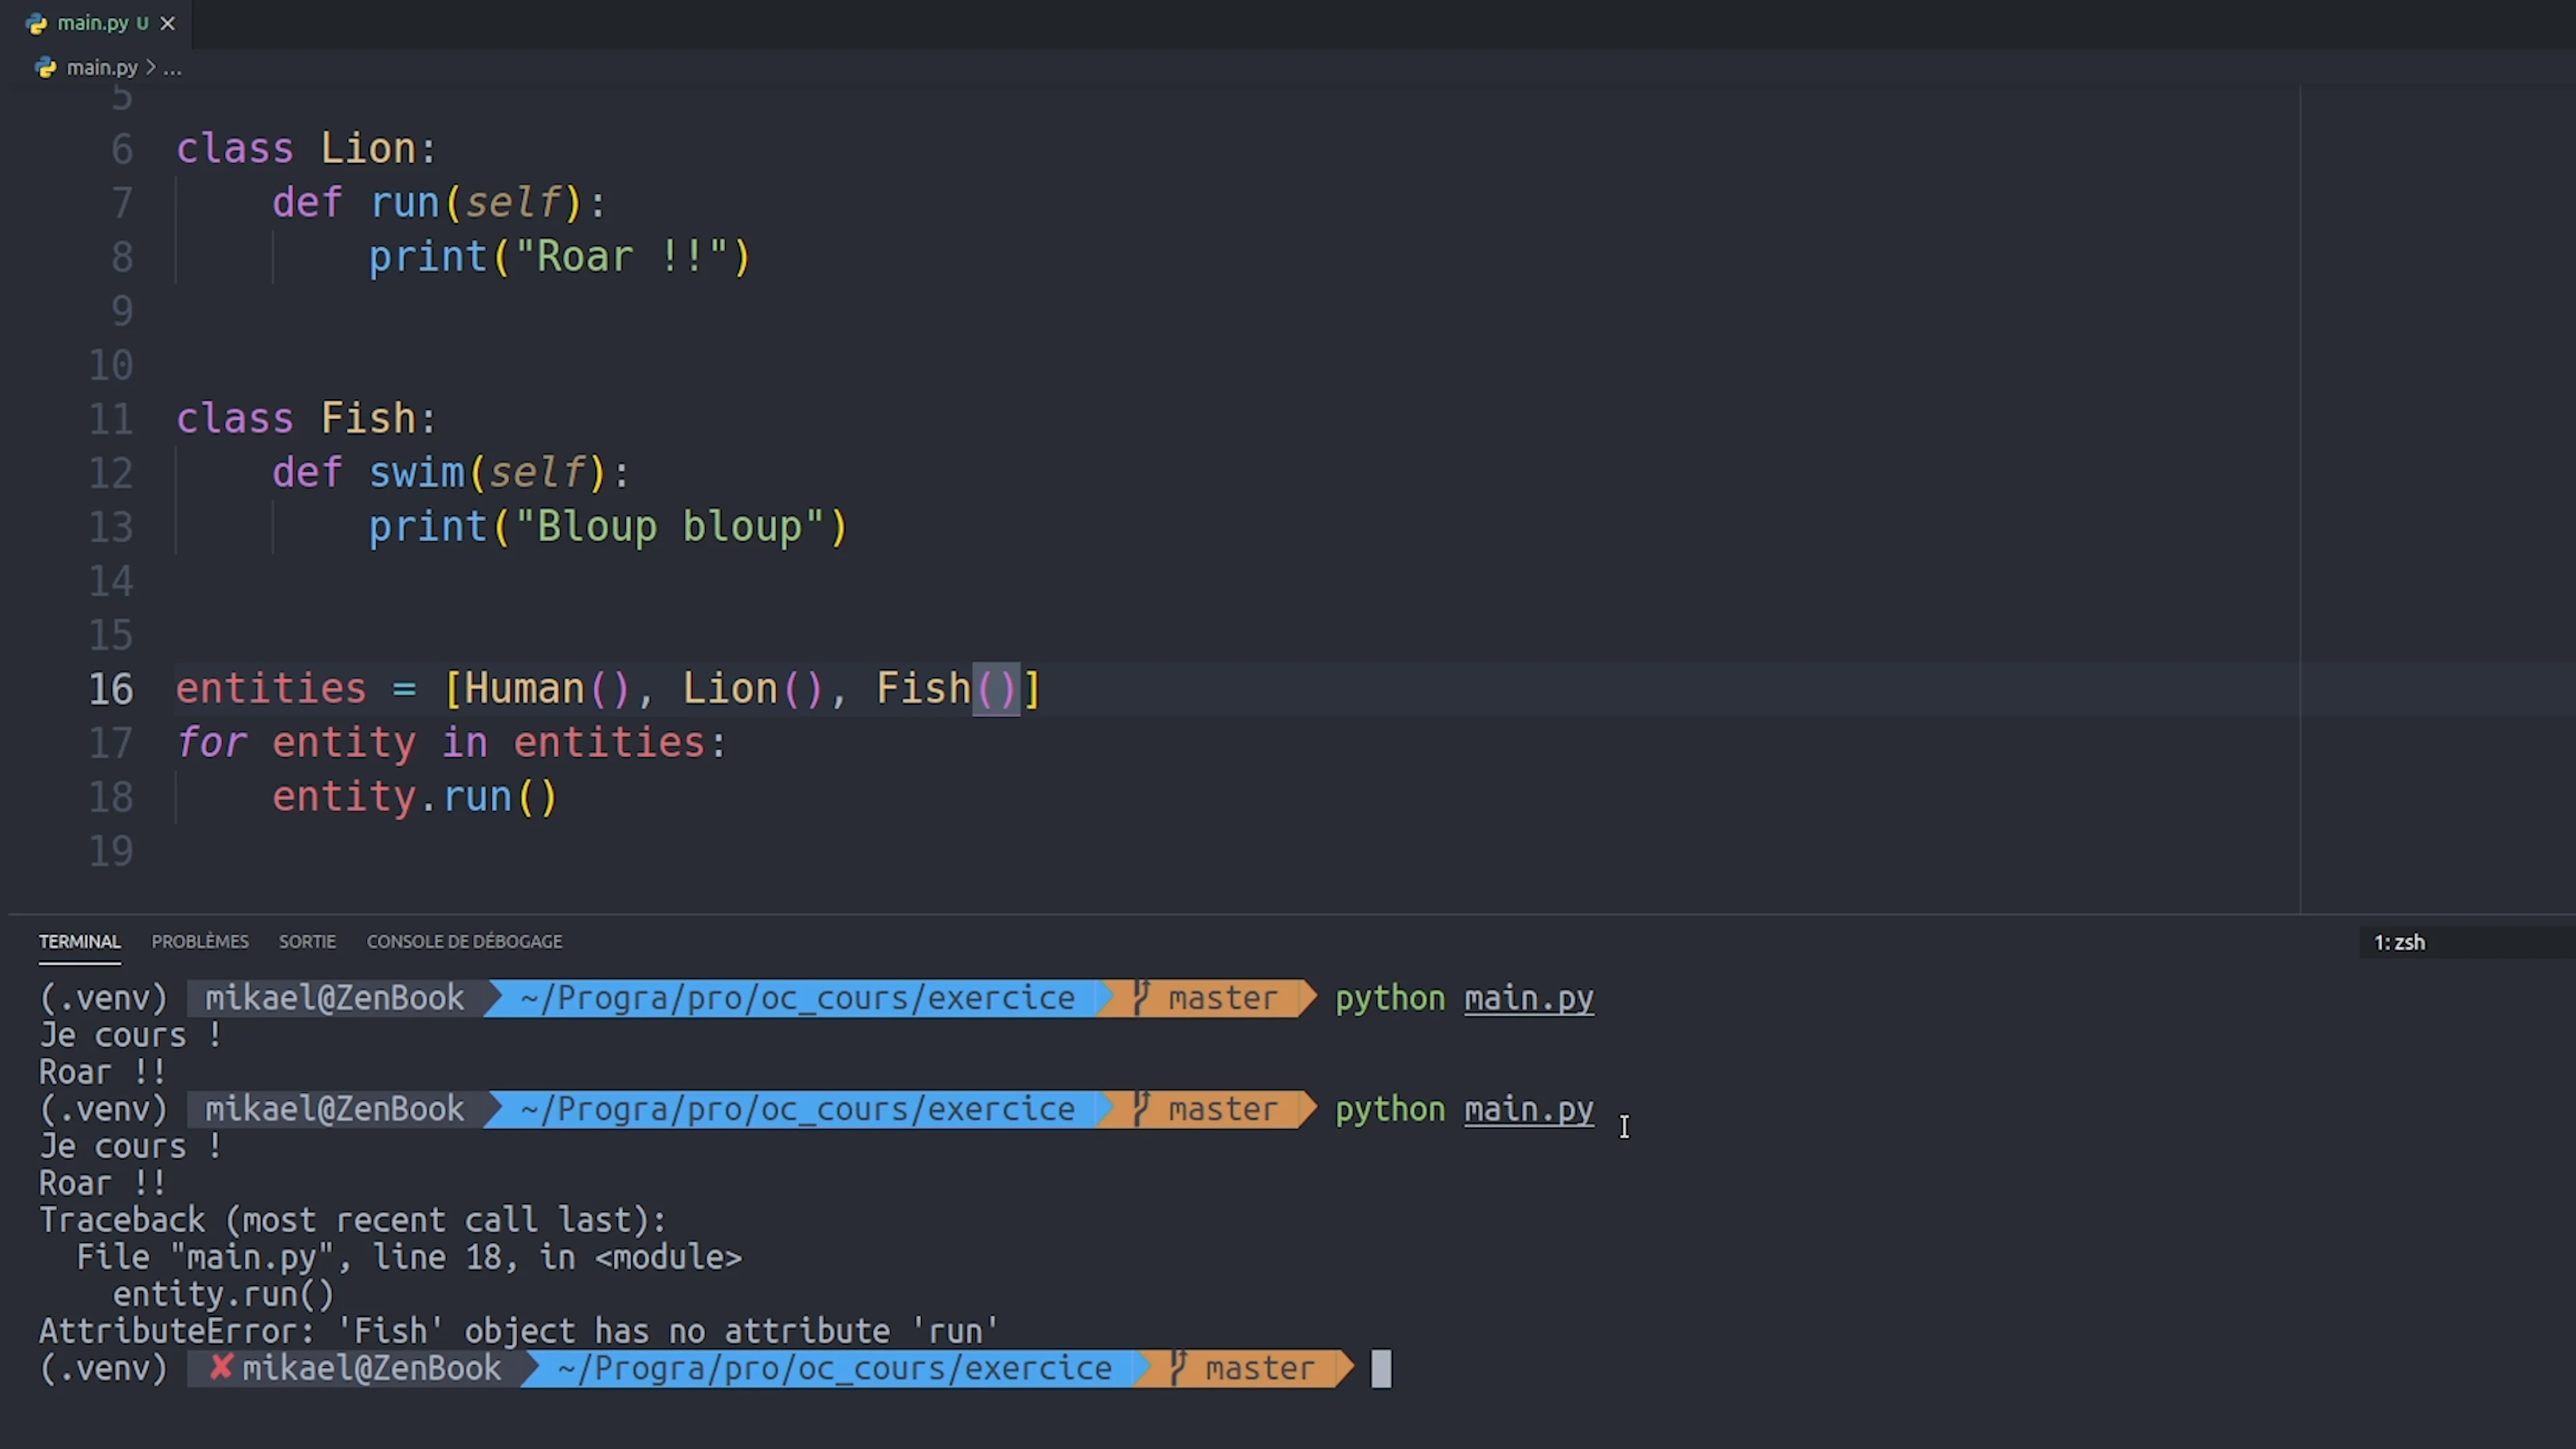Place cursor at the terminal prompt block
This screenshot has height=1449, width=2576.
click(x=1381, y=1368)
